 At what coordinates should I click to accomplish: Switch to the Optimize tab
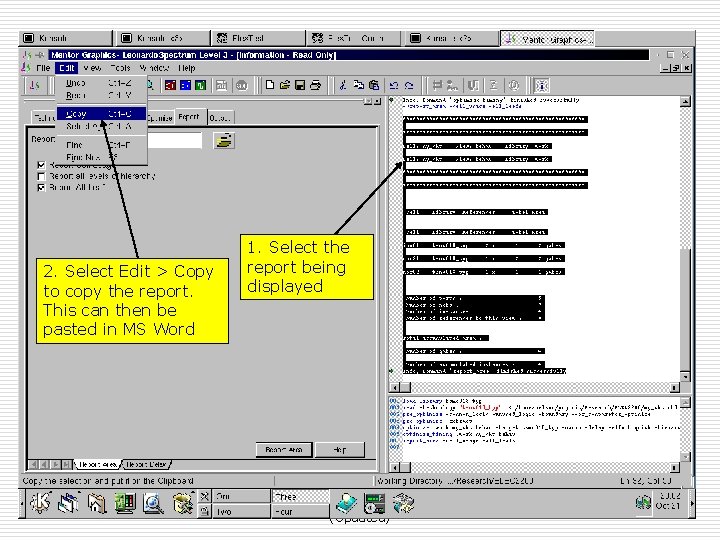click(x=160, y=118)
